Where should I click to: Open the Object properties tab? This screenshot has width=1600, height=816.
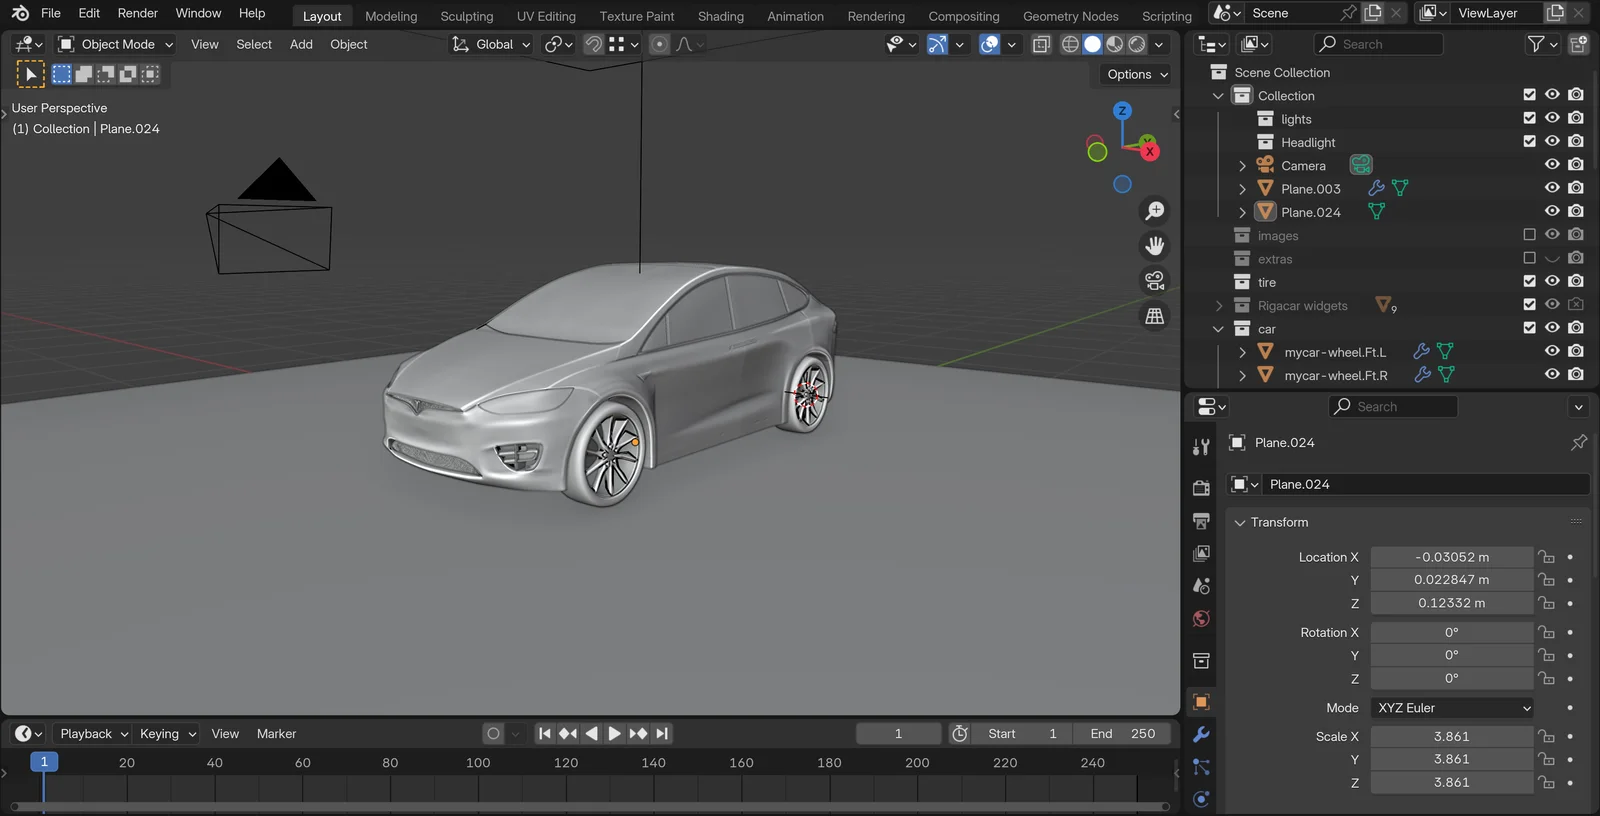point(1201,702)
